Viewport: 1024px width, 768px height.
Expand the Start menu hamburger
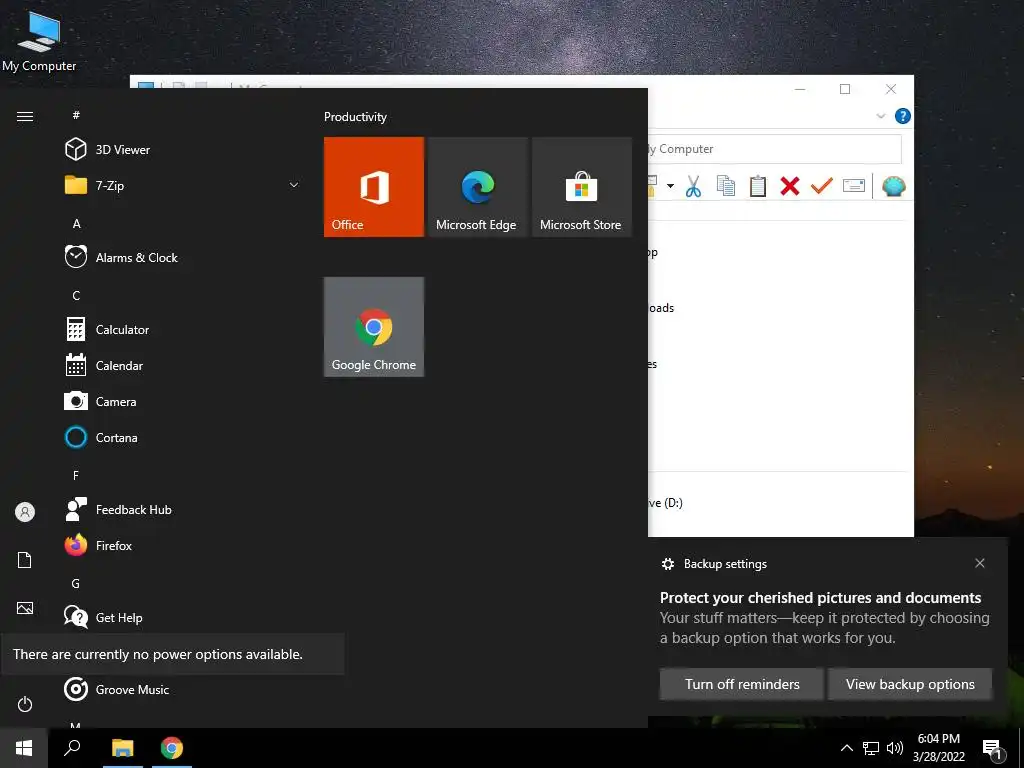click(25, 116)
